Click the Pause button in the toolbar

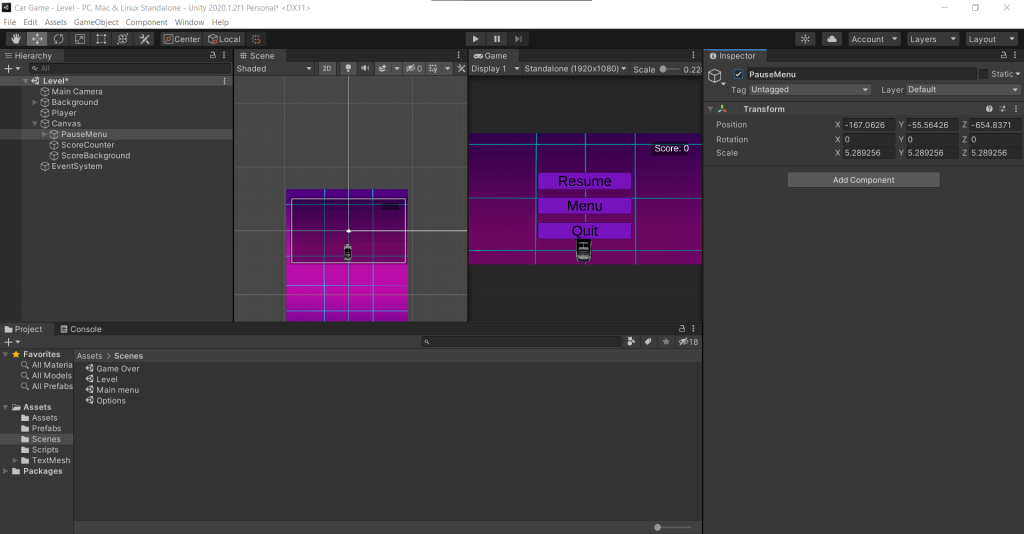(x=497, y=39)
